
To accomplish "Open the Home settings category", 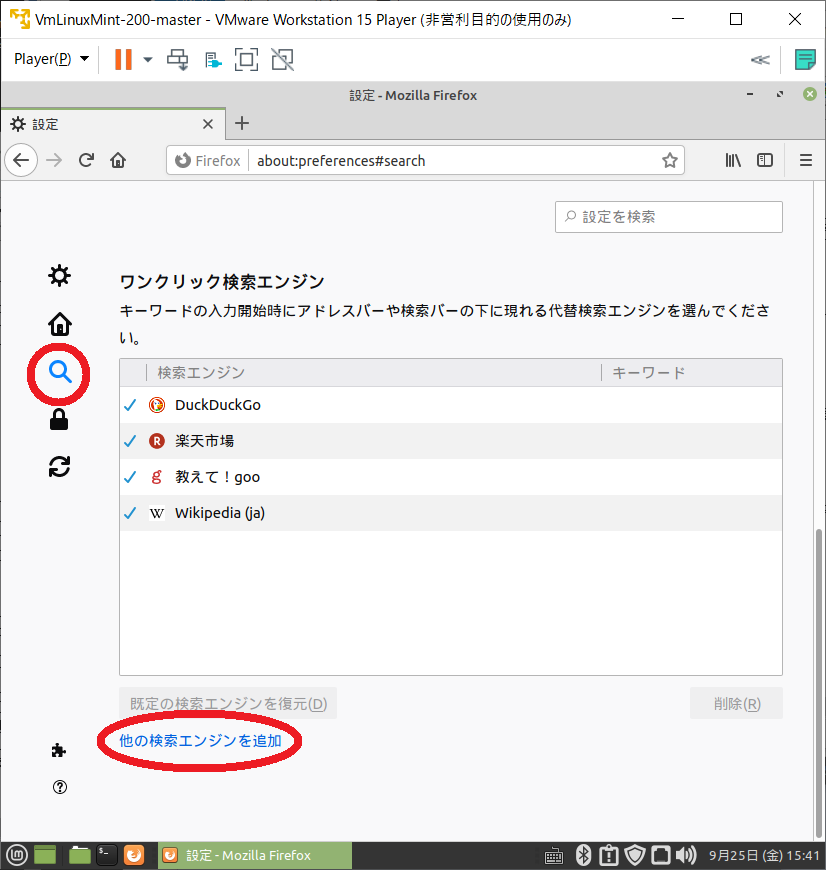I will [x=59, y=324].
